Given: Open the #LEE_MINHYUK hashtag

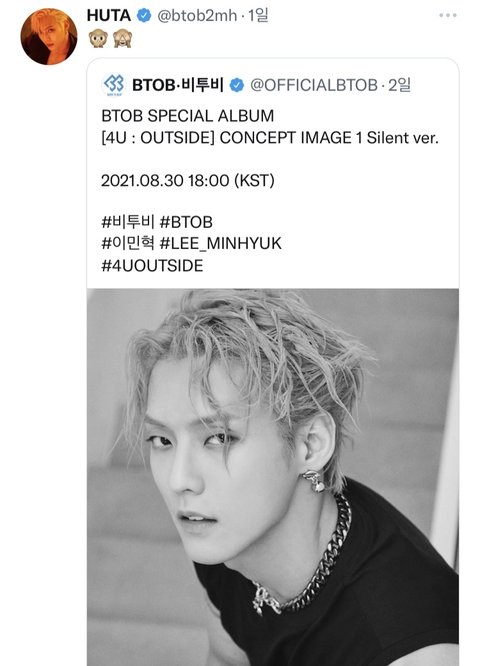Looking at the screenshot, I should click(x=221, y=243).
